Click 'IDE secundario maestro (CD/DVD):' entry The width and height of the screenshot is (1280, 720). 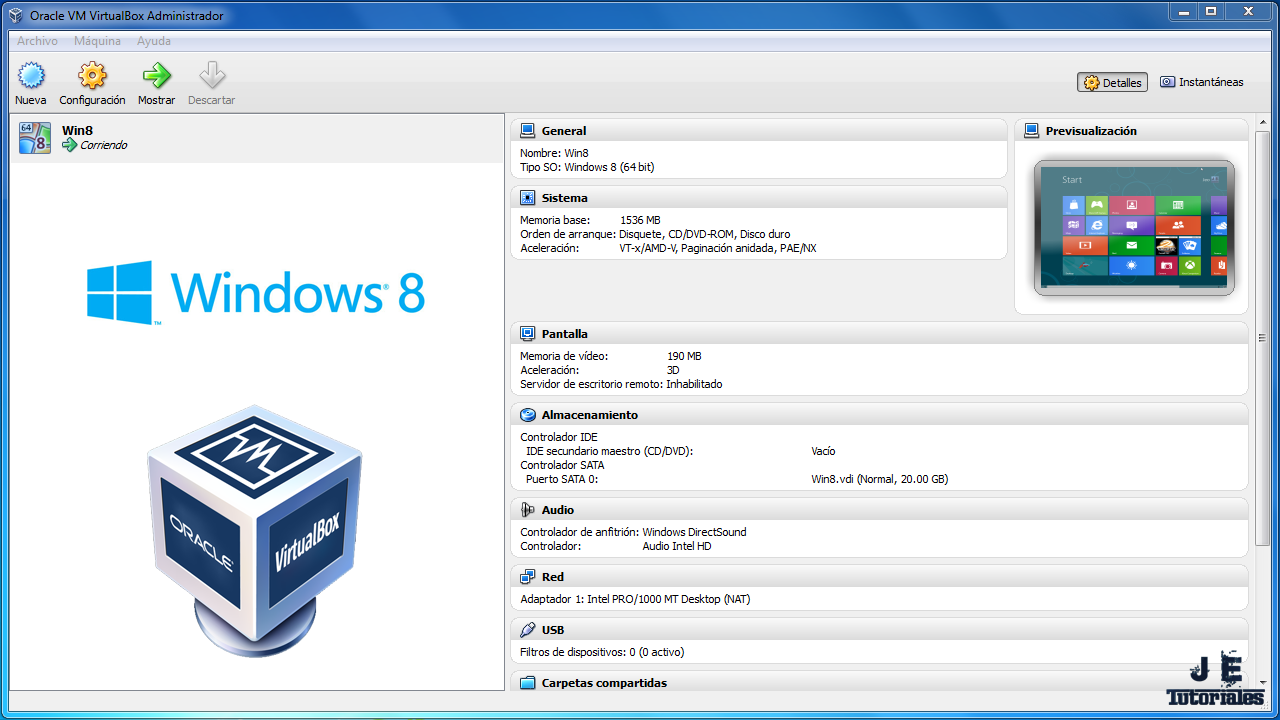[609, 451]
